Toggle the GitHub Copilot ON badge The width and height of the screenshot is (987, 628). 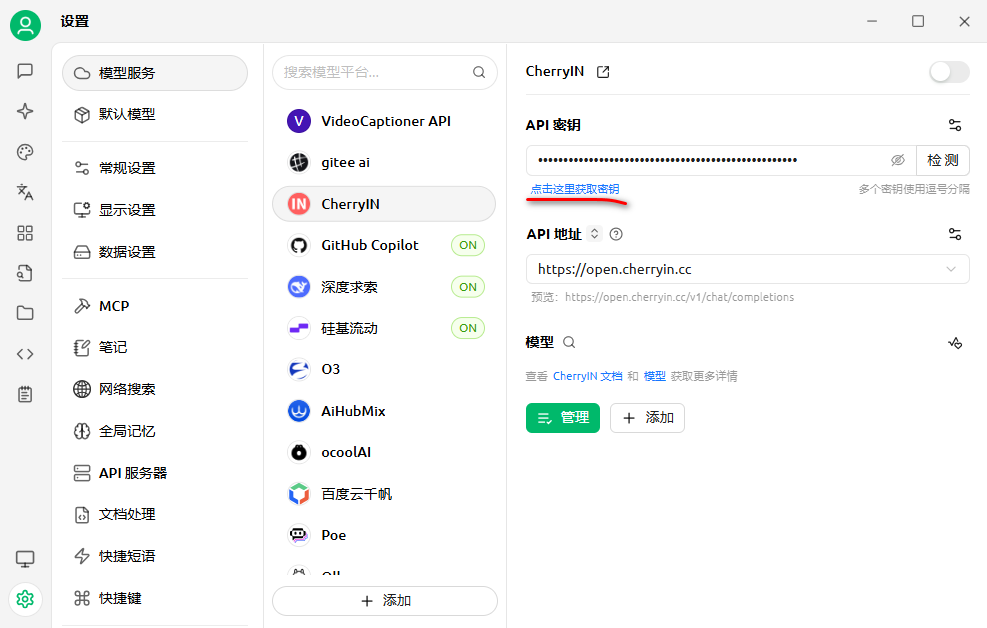[x=468, y=245]
